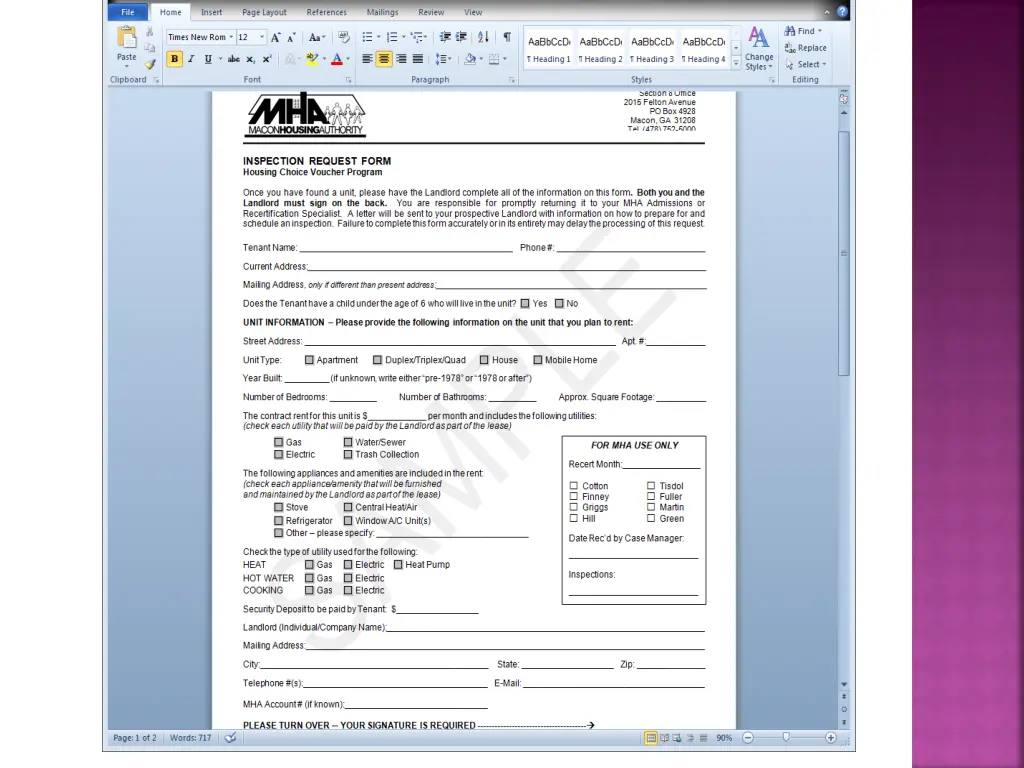This screenshot has height=768, width=1024.
Task: Open Word Help question mark icon
Action: (x=842, y=12)
